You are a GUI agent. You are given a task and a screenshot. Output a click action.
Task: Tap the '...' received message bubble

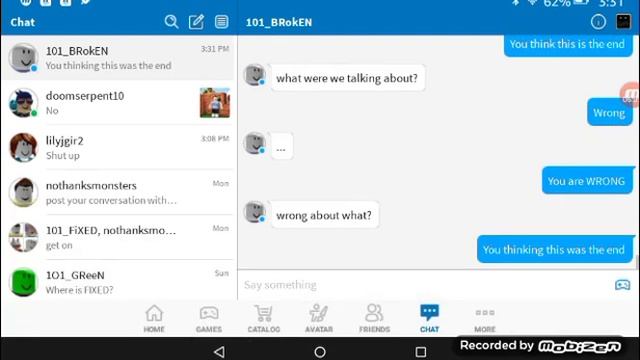point(281,146)
